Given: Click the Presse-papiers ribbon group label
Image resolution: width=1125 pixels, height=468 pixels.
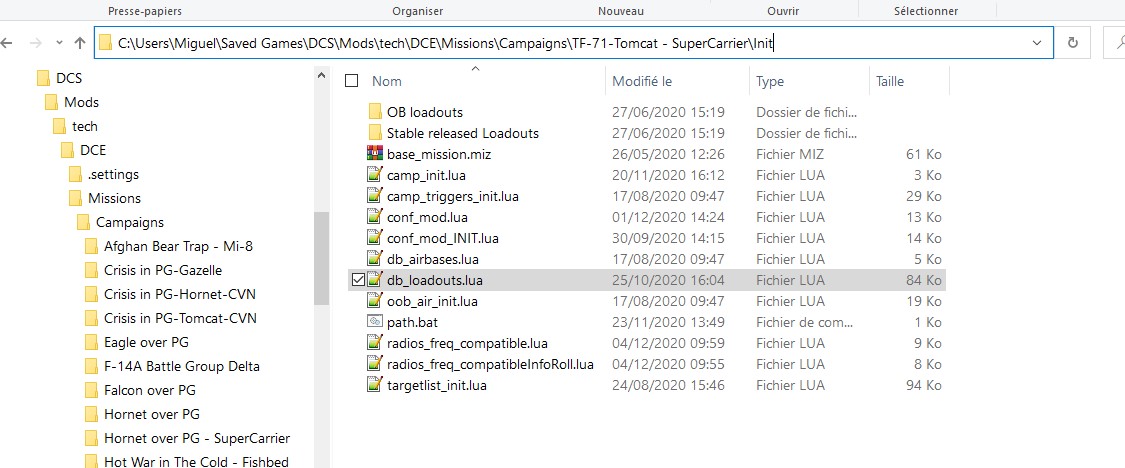Looking at the screenshot, I should pos(144,11).
